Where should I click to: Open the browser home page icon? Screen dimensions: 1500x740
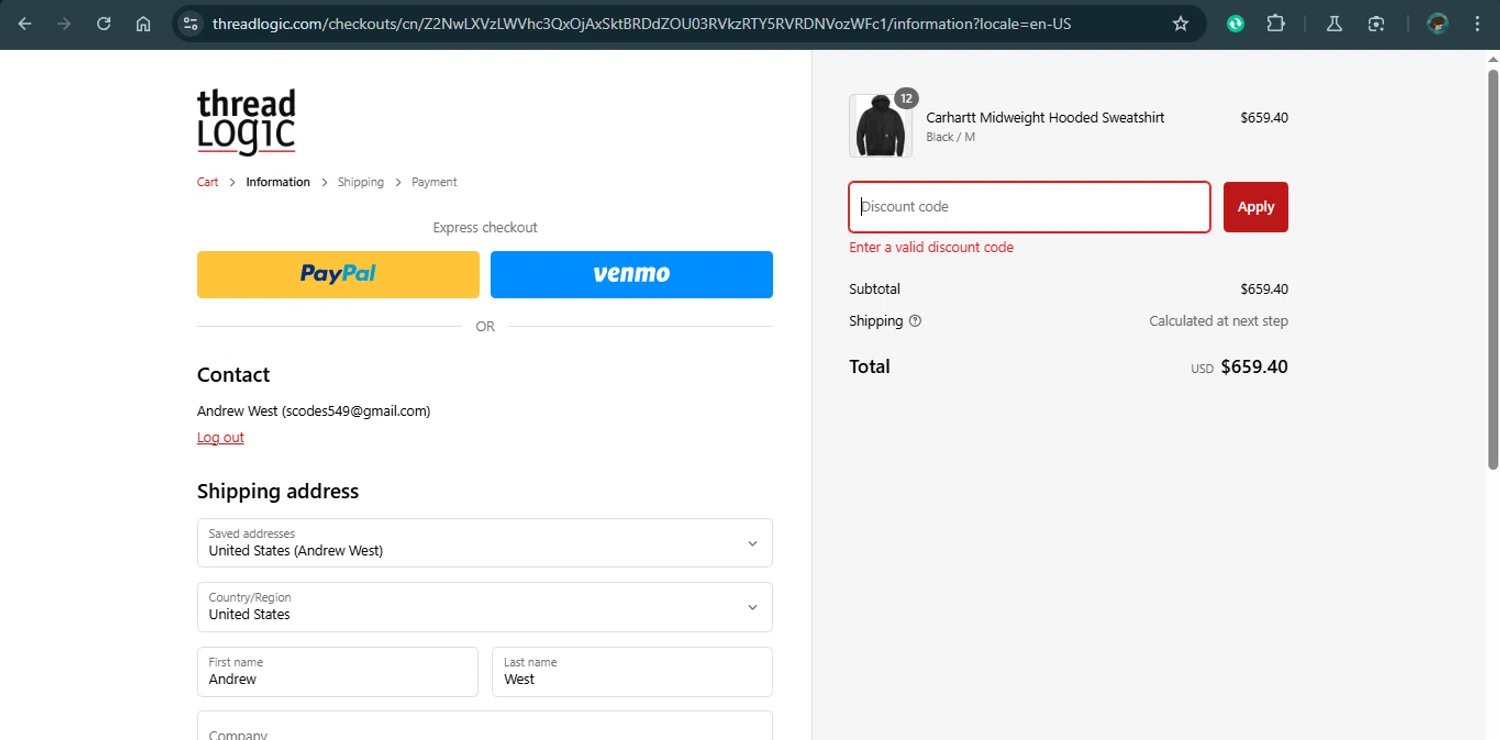pyautogui.click(x=144, y=24)
